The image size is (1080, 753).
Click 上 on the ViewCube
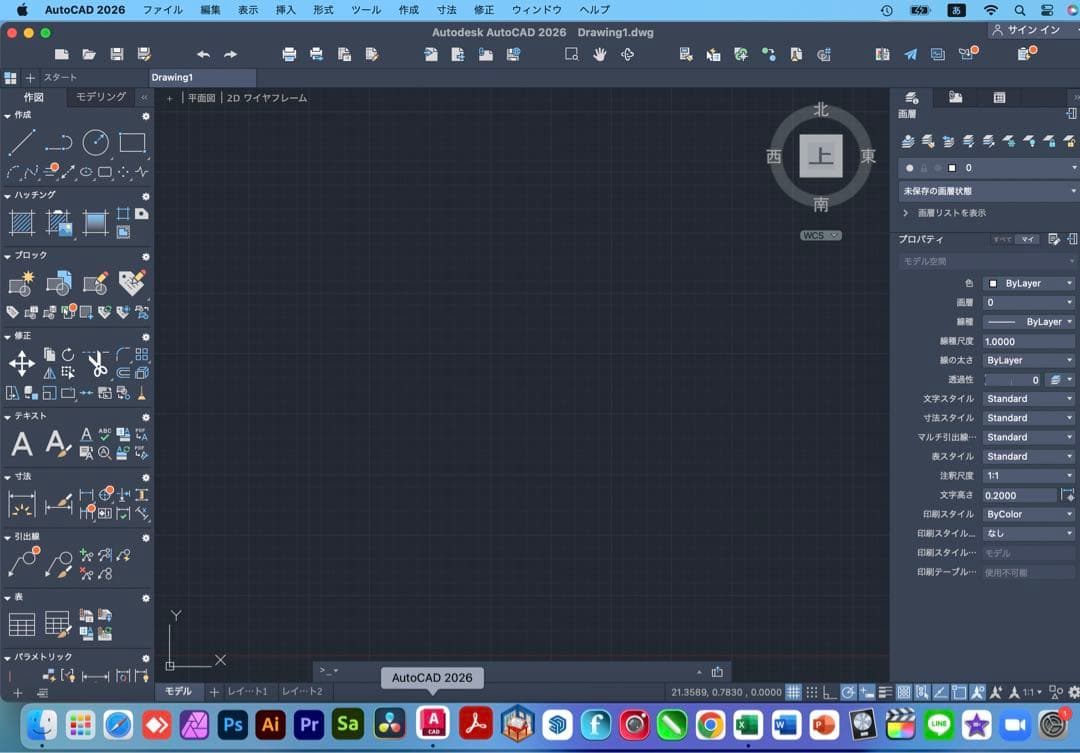(x=820, y=157)
